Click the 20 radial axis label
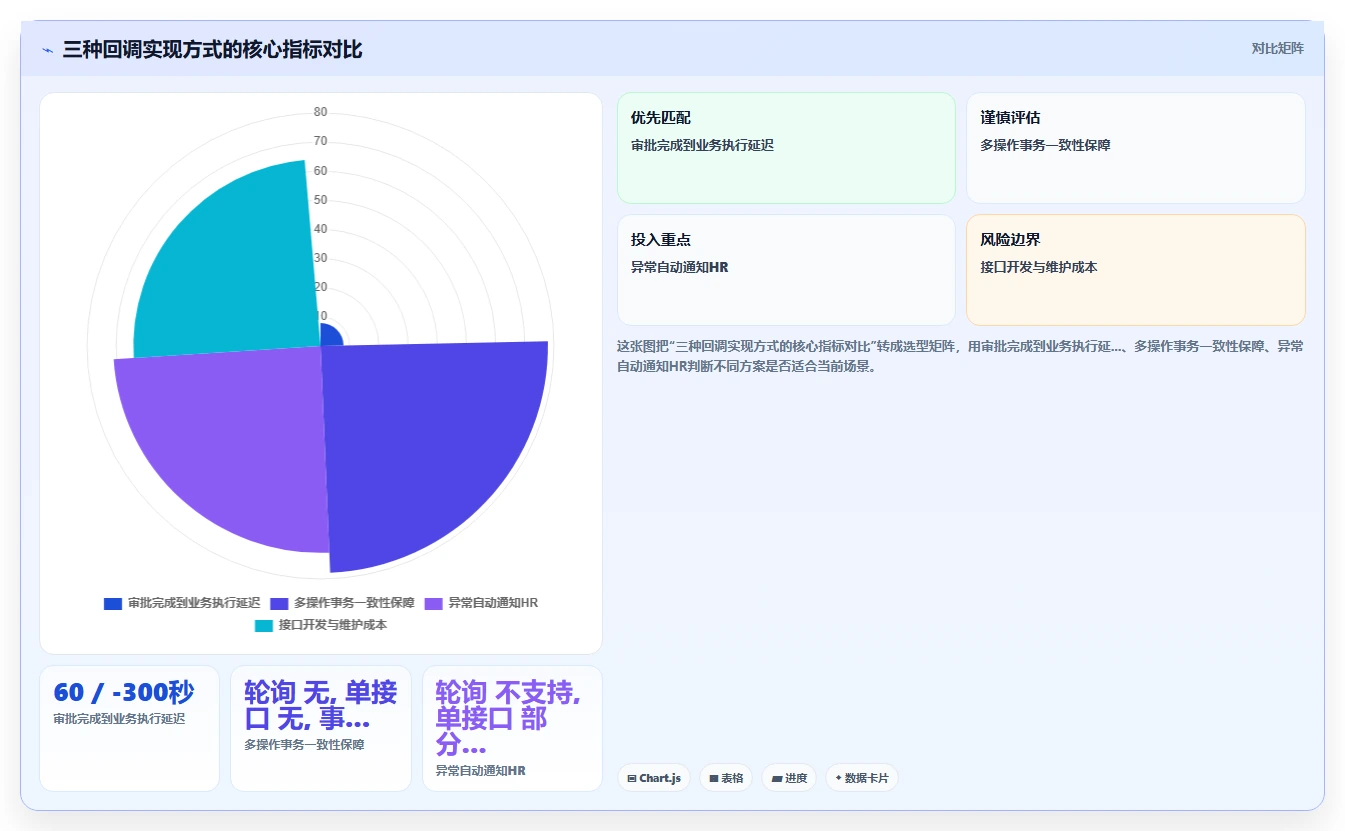 320,287
